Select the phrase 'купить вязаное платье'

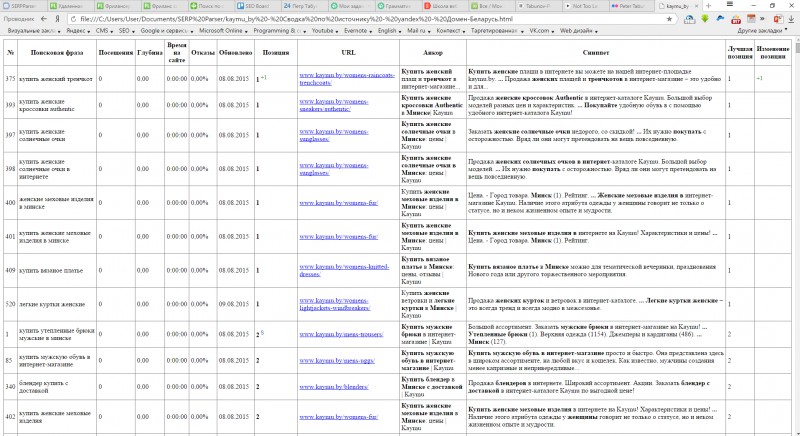click(51, 270)
